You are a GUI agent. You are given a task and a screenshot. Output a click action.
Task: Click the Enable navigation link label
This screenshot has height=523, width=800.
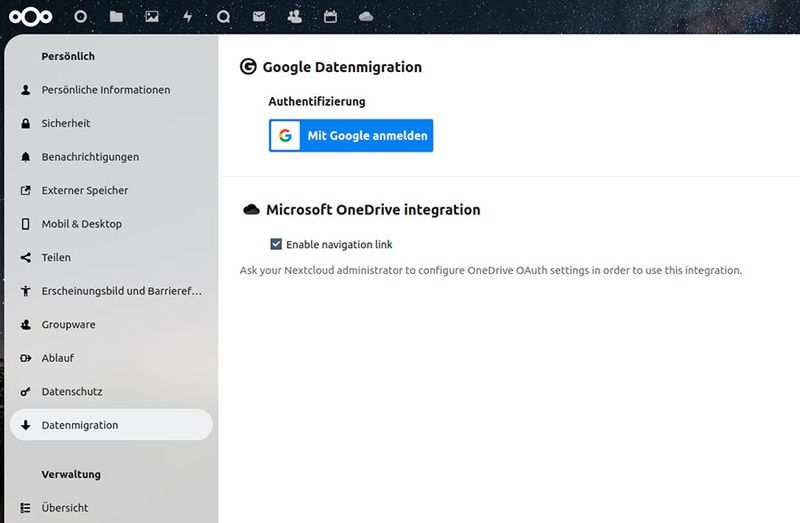339,244
